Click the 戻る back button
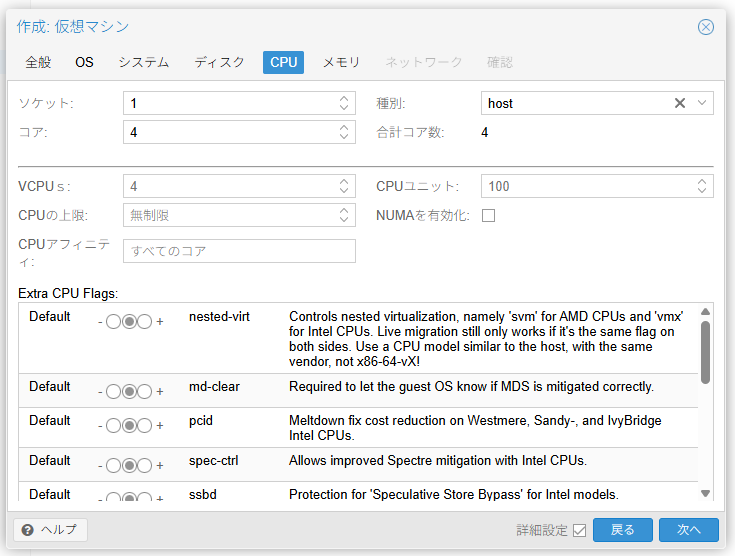This screenshot has height=556, width=735. pos(622,530)
